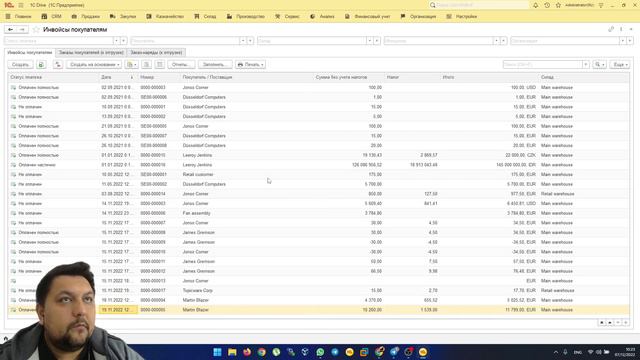Select the Инвойсы покупателям tab
The width and height of the screenshot is (640, 360).
pos(30,53)
